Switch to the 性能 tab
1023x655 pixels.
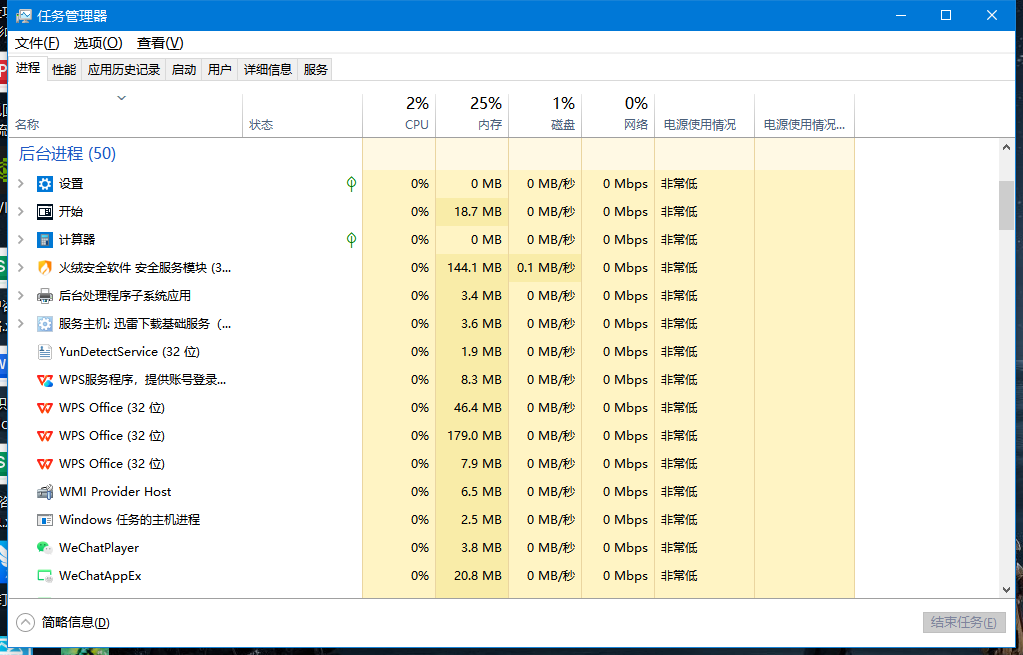click(63, 68)
